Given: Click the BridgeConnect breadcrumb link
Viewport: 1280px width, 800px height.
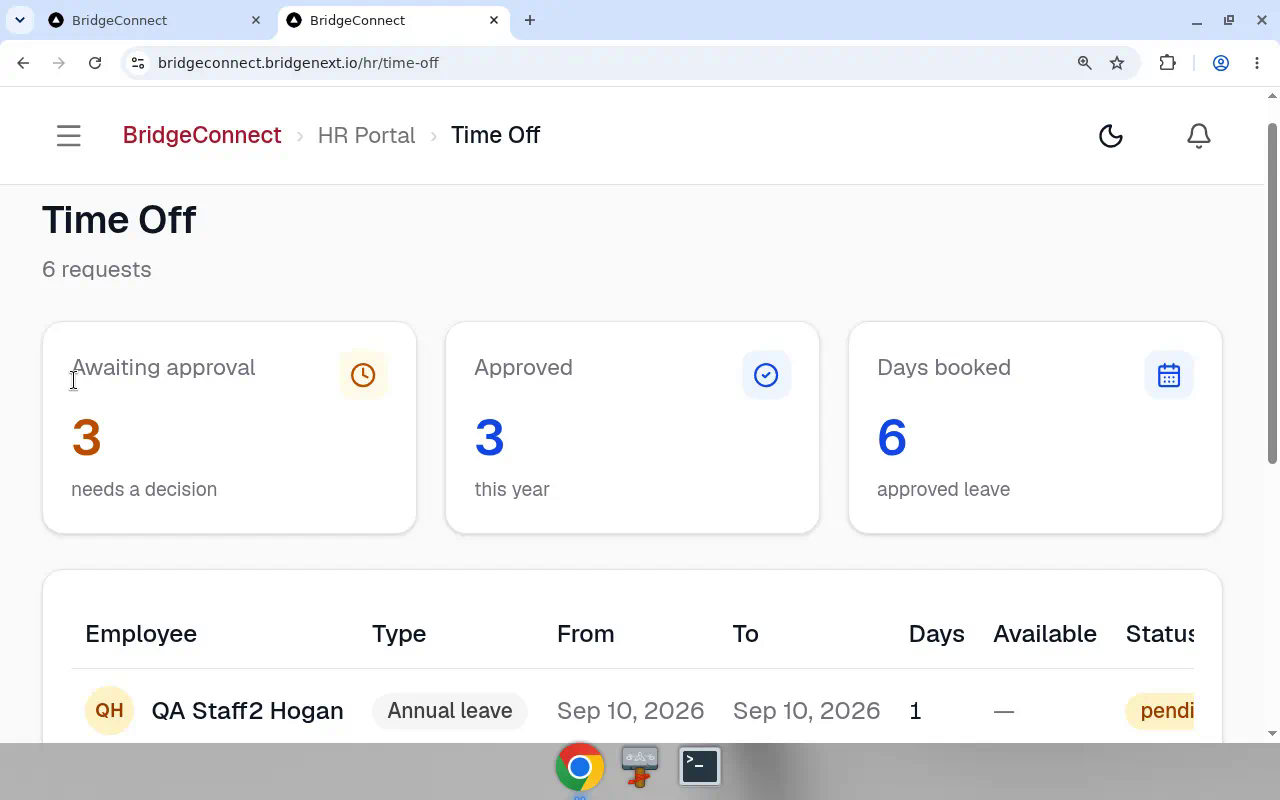Looking at the screenshot, I should click(x=202, y=135).
